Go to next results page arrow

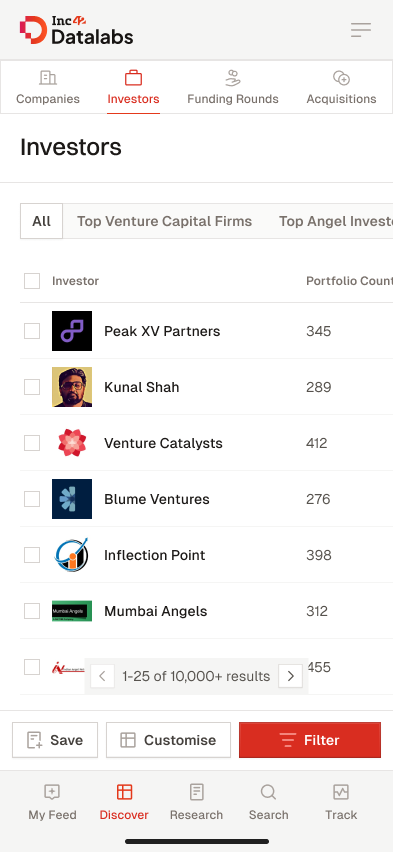(290, 676)
